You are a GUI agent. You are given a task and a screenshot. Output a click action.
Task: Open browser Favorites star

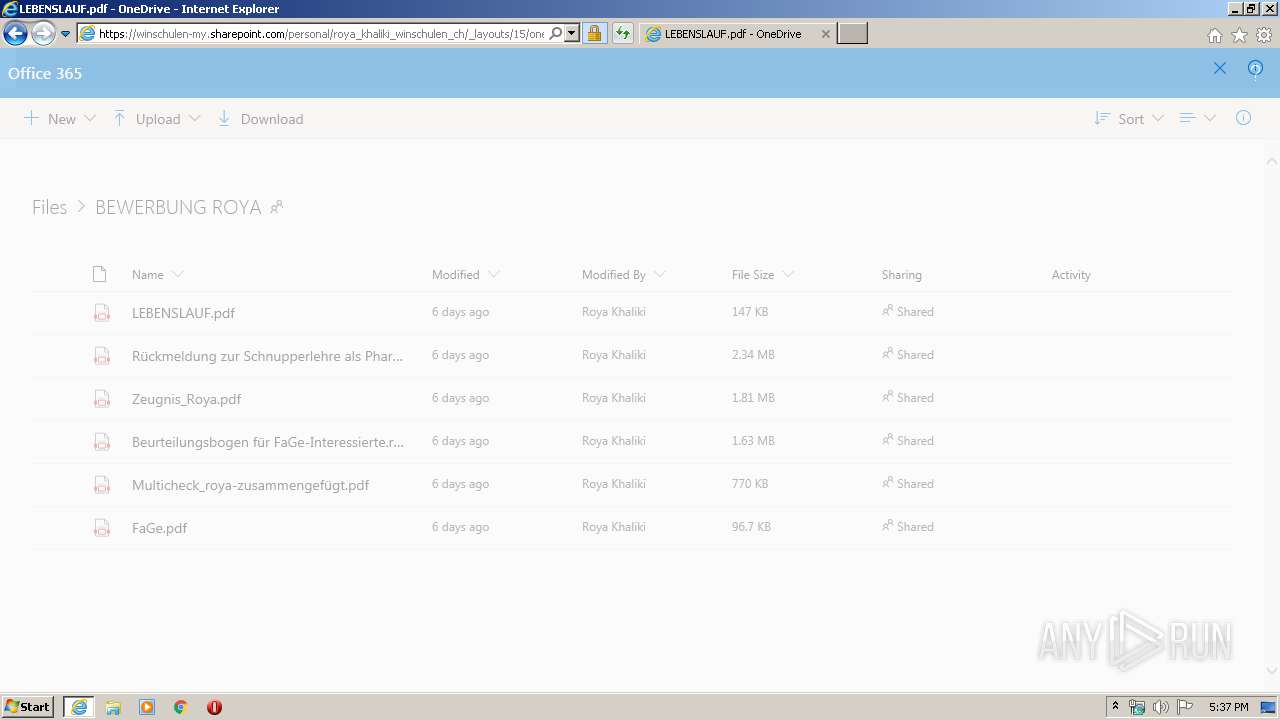pyautogui.click(x=1239, y=35)
